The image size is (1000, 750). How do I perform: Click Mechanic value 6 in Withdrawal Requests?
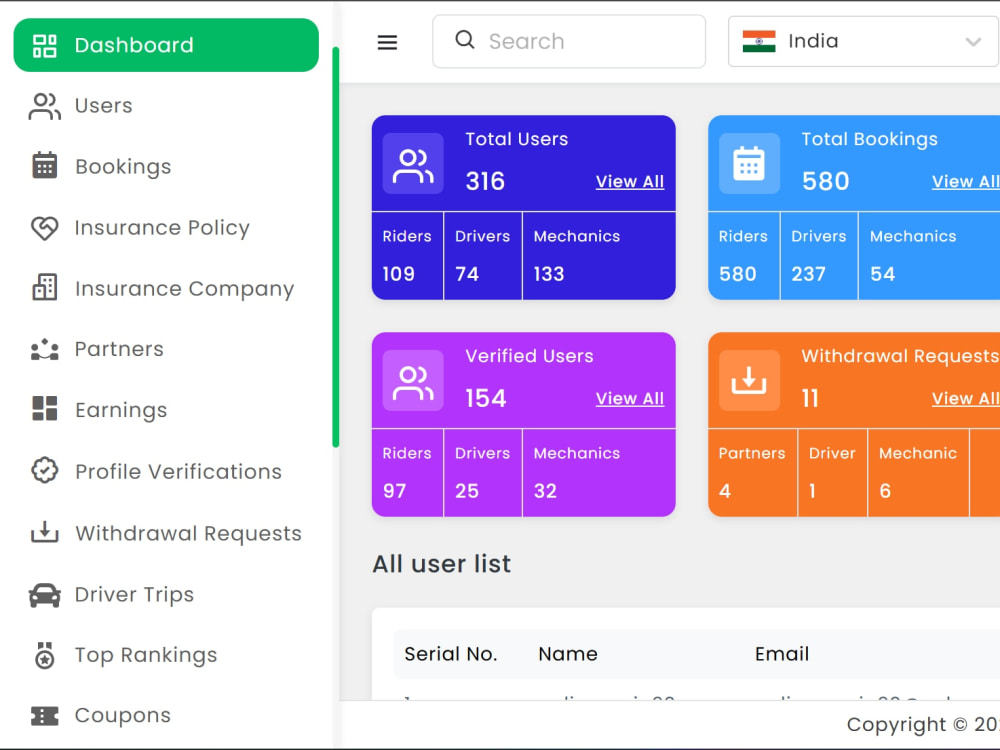click(885, 491)
